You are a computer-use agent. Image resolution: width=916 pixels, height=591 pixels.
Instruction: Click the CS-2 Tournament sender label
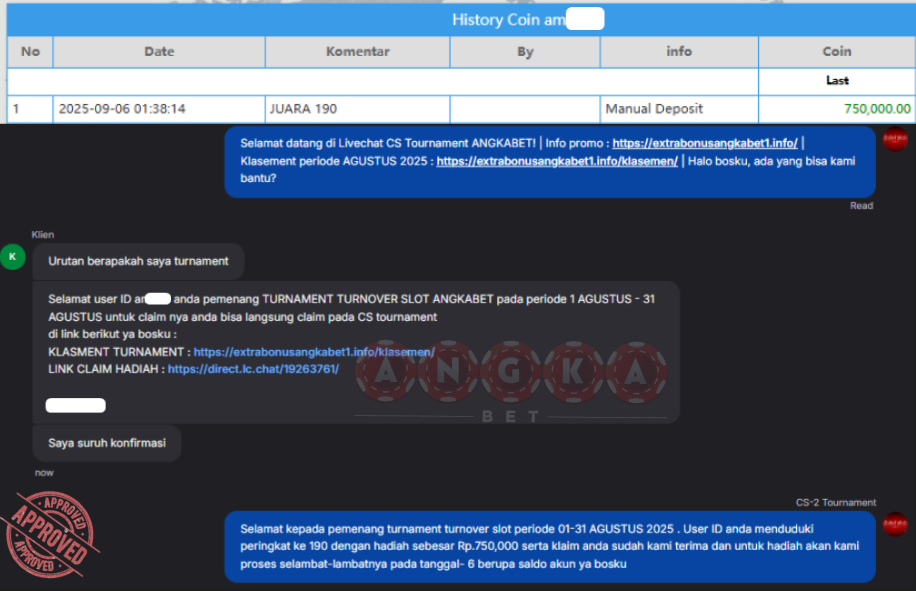[x=836, y=503]
